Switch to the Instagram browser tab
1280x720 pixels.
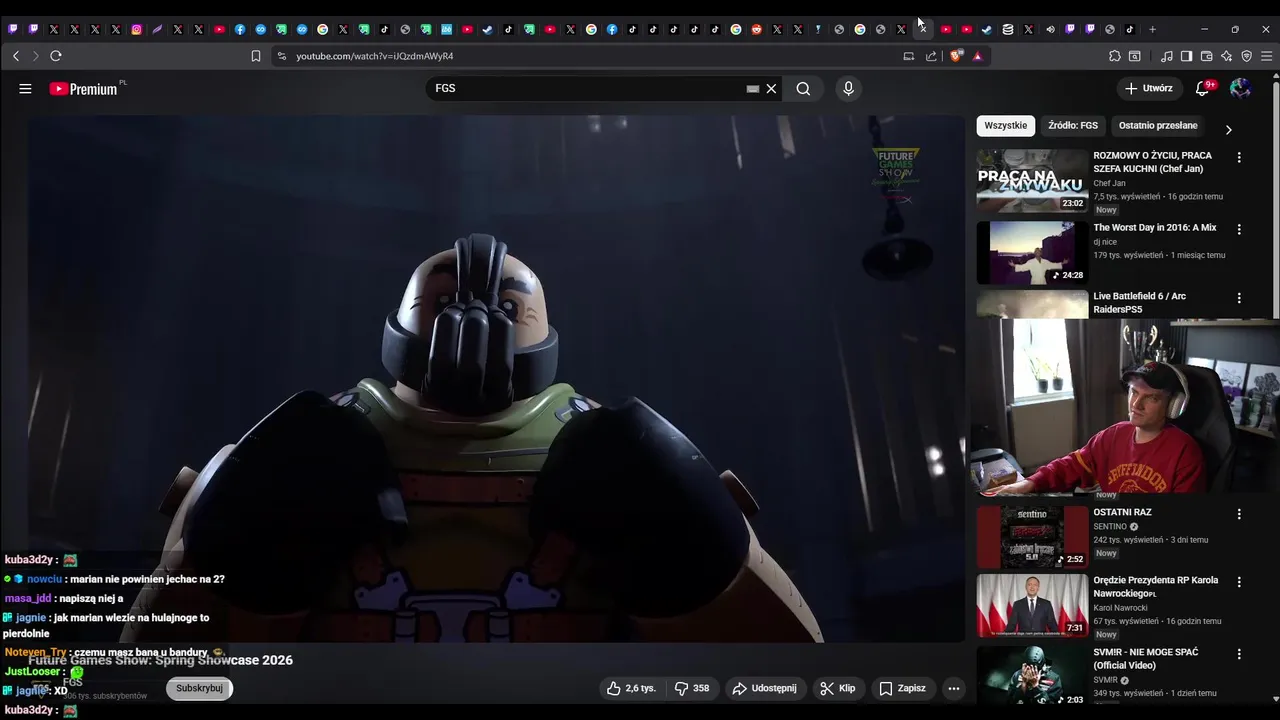(136, 29)
